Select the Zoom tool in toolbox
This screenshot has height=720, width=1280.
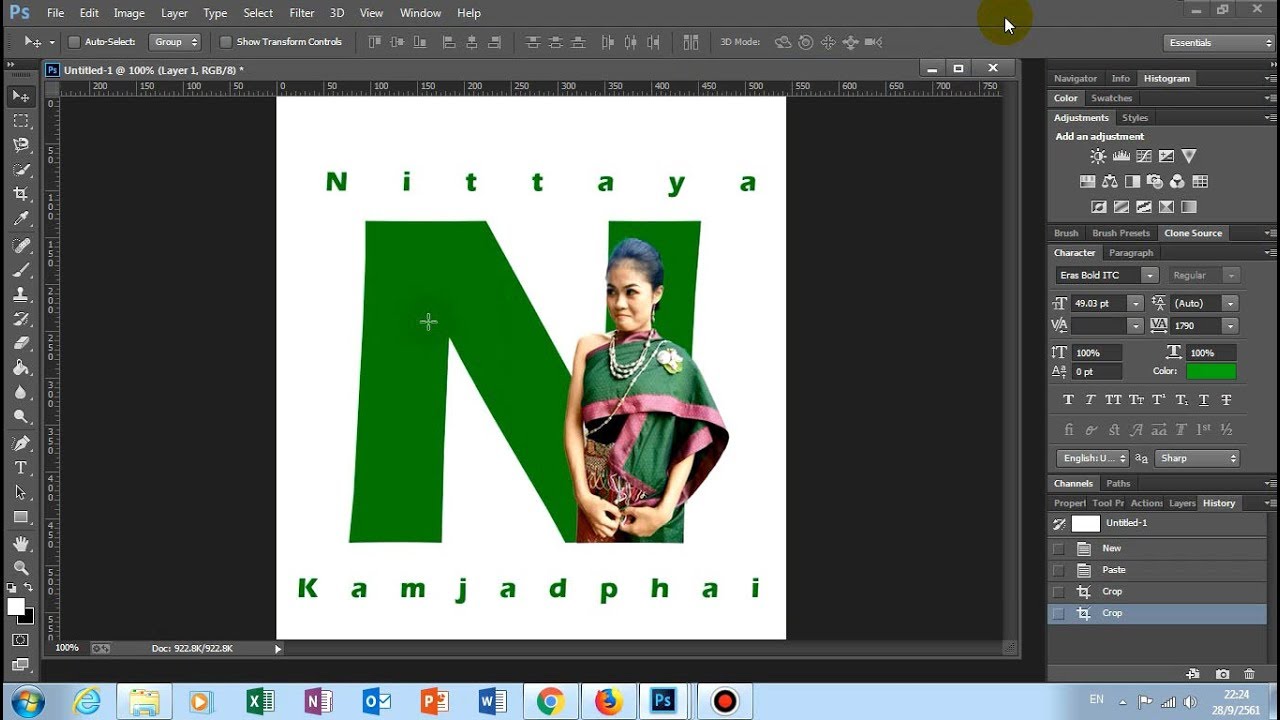[x=21, y=568]
